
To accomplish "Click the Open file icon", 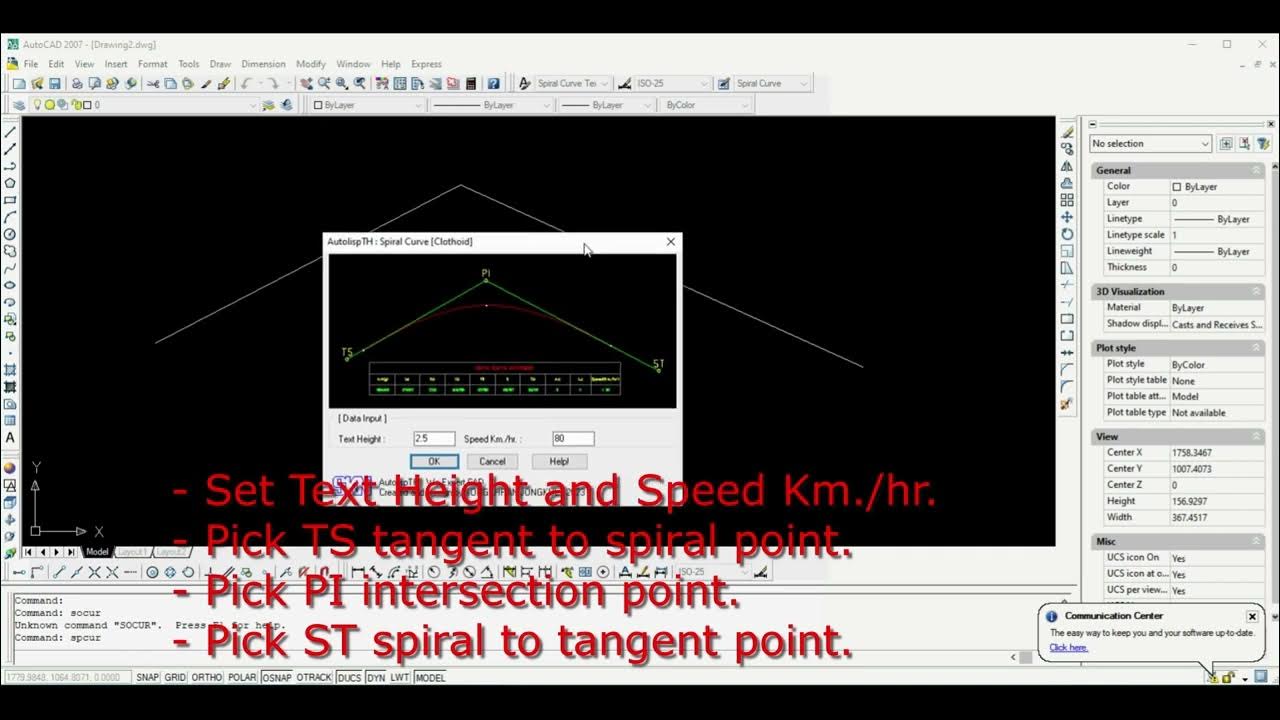I will point(37,84).
